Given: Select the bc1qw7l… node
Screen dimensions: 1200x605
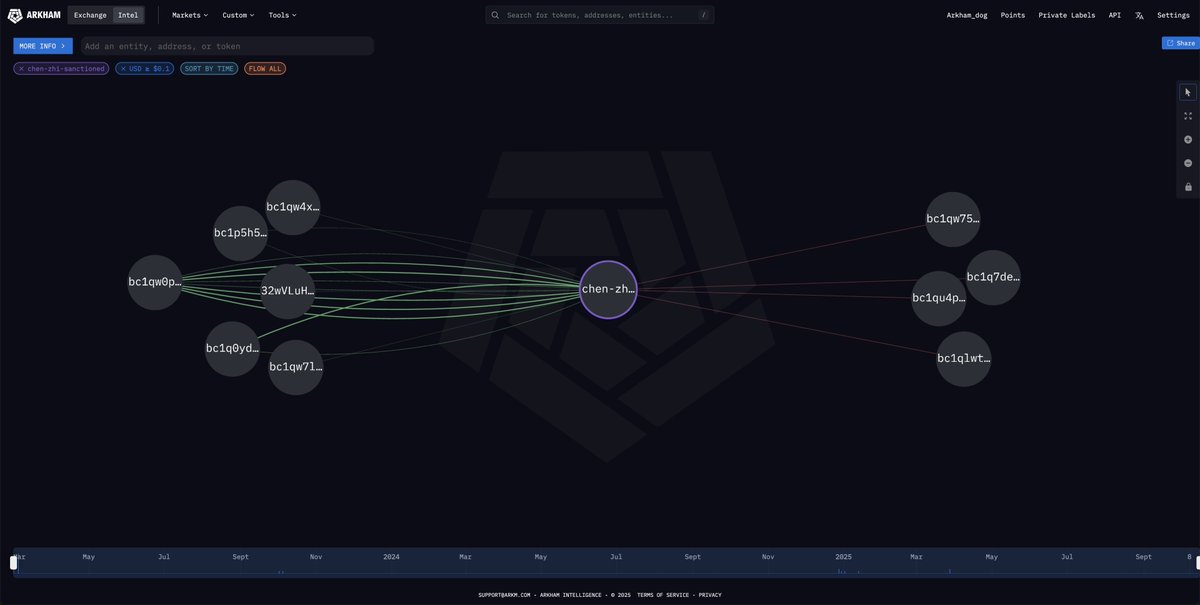Looking at the screenshot, I should pos(296,367).
